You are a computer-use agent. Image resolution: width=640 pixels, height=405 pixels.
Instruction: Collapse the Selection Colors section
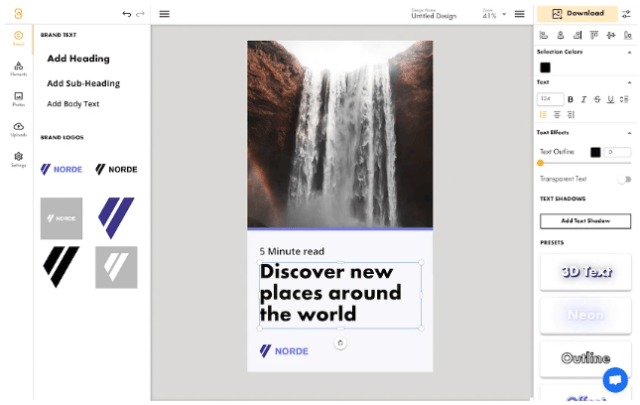[630, 51]
